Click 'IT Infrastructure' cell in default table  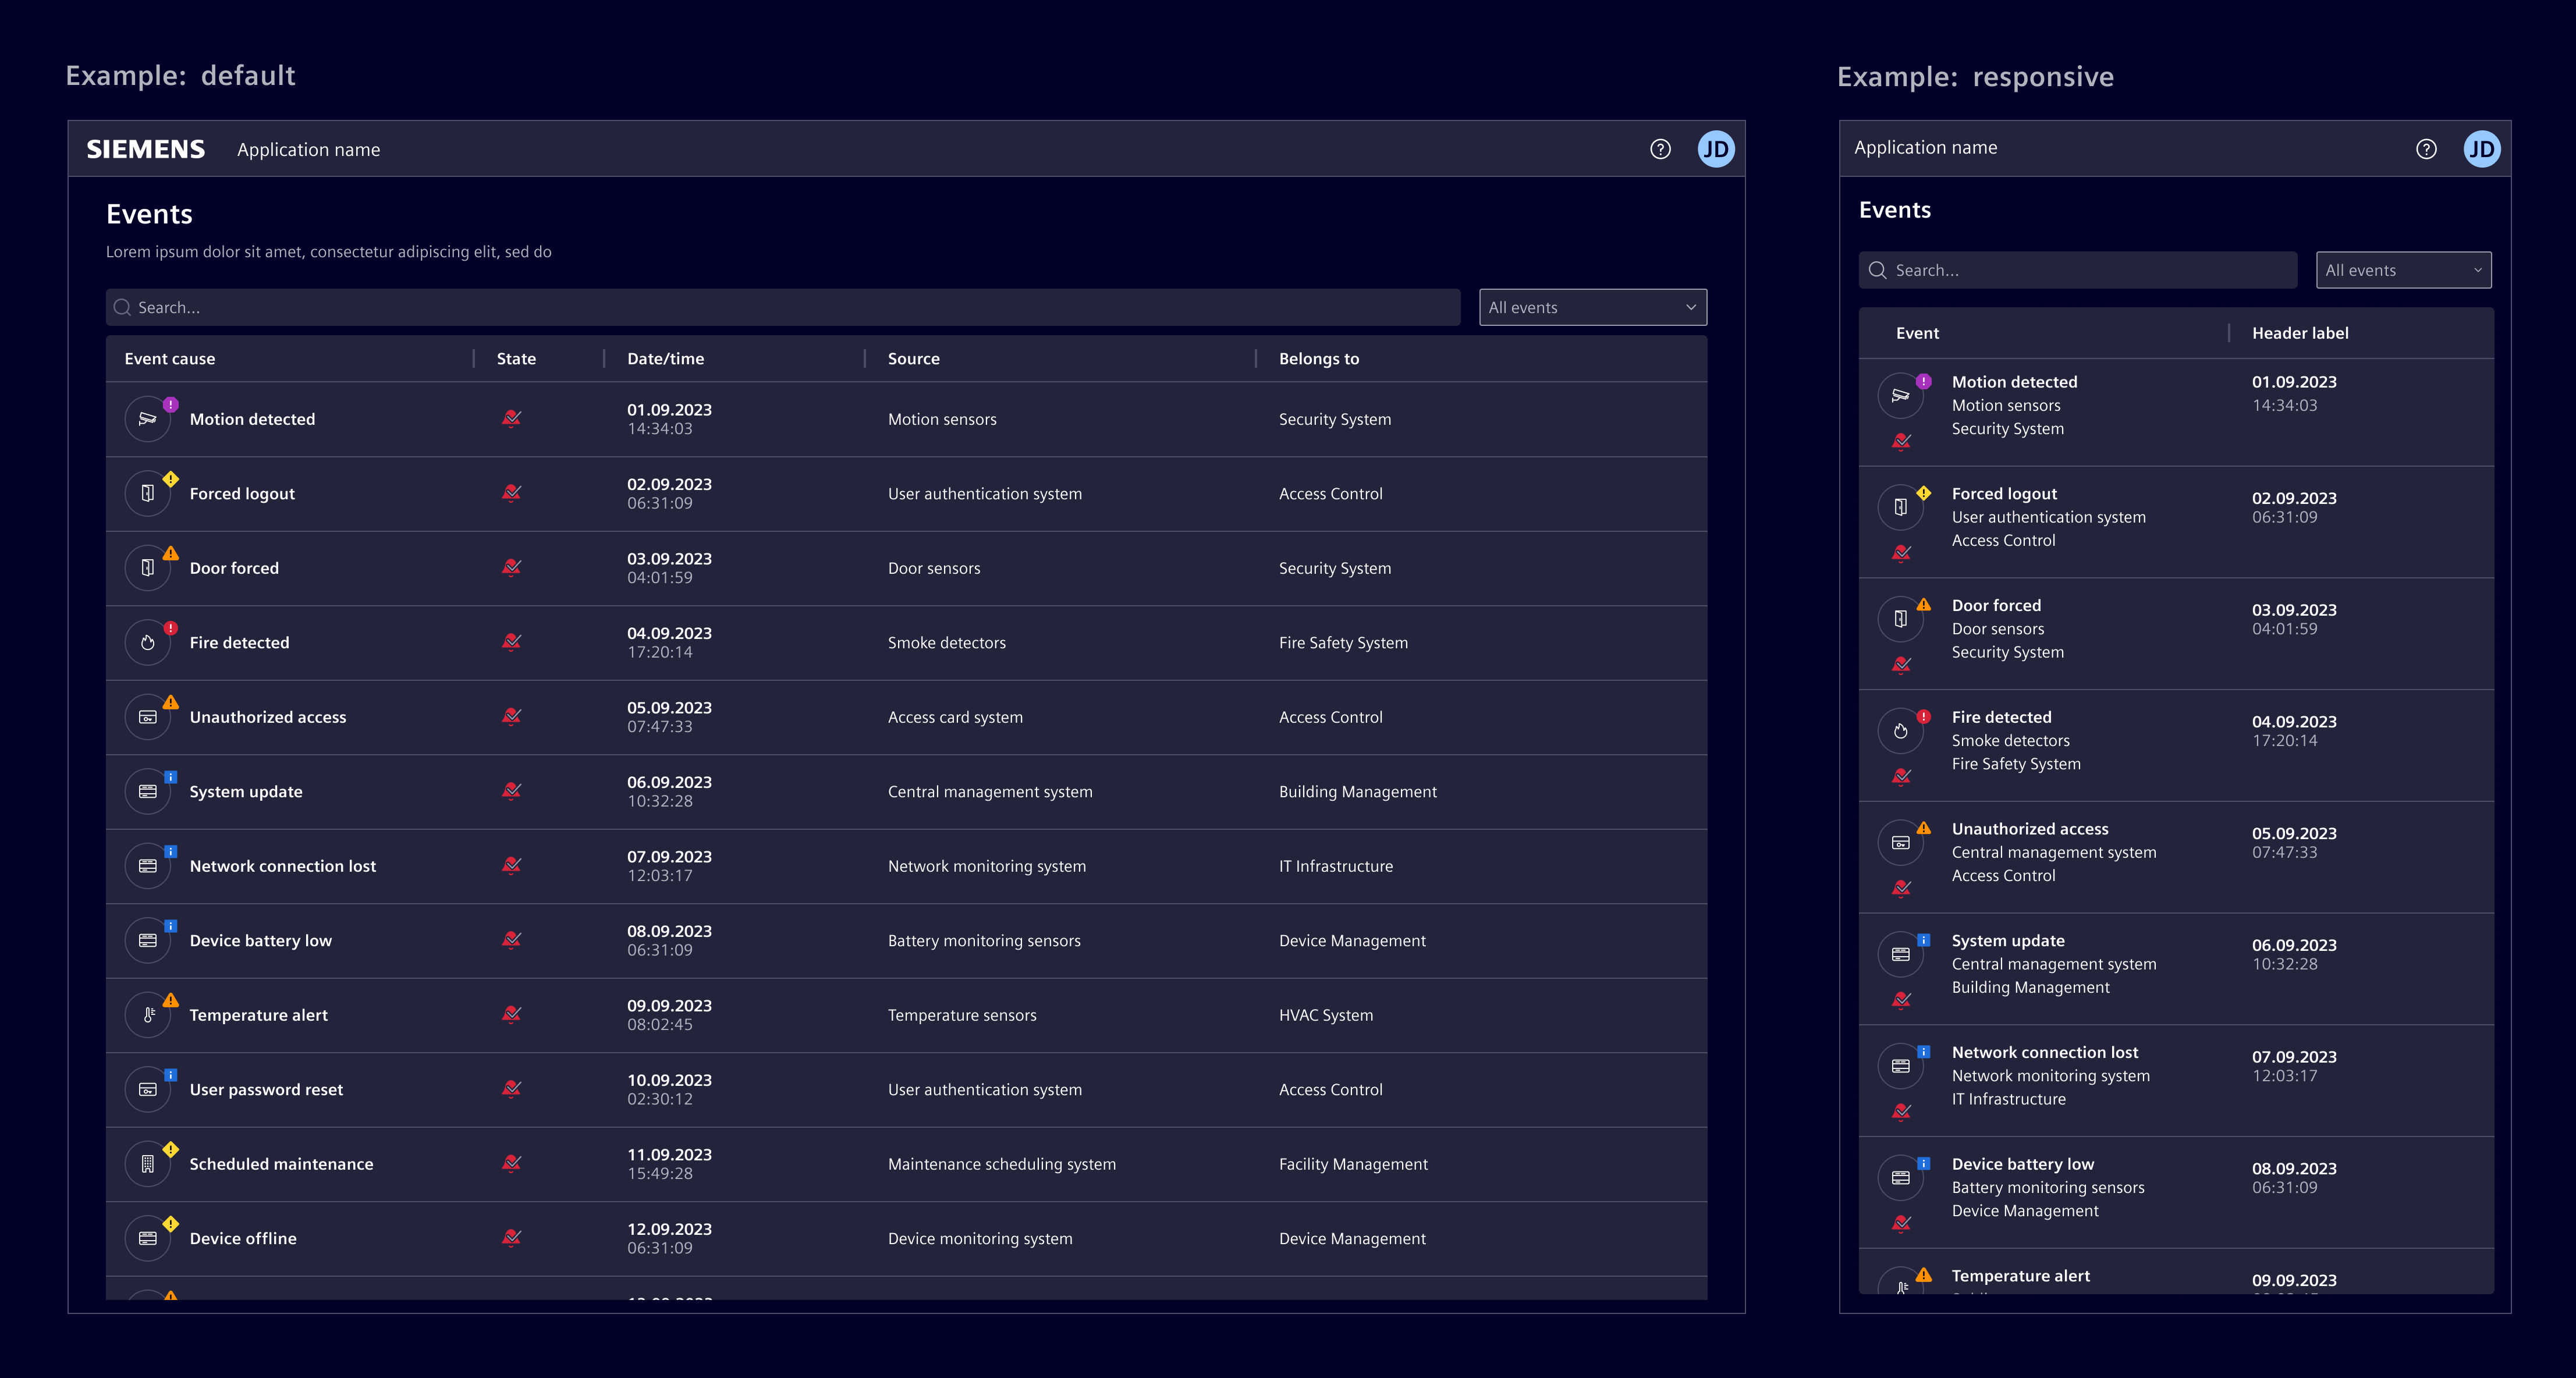click(x=1336, y=866)
